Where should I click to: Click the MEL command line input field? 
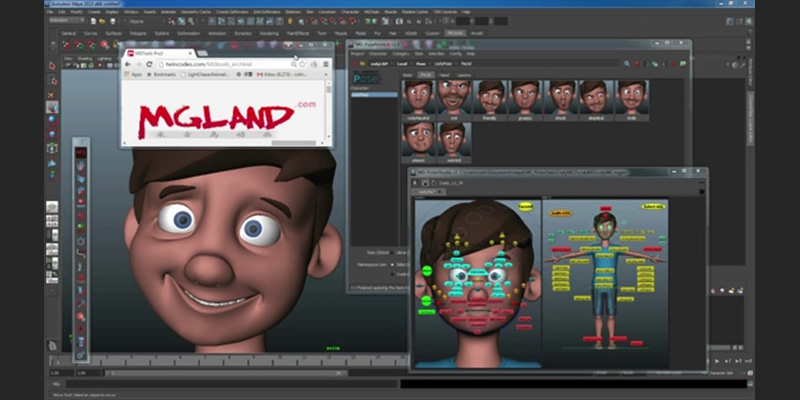point(232,384)
